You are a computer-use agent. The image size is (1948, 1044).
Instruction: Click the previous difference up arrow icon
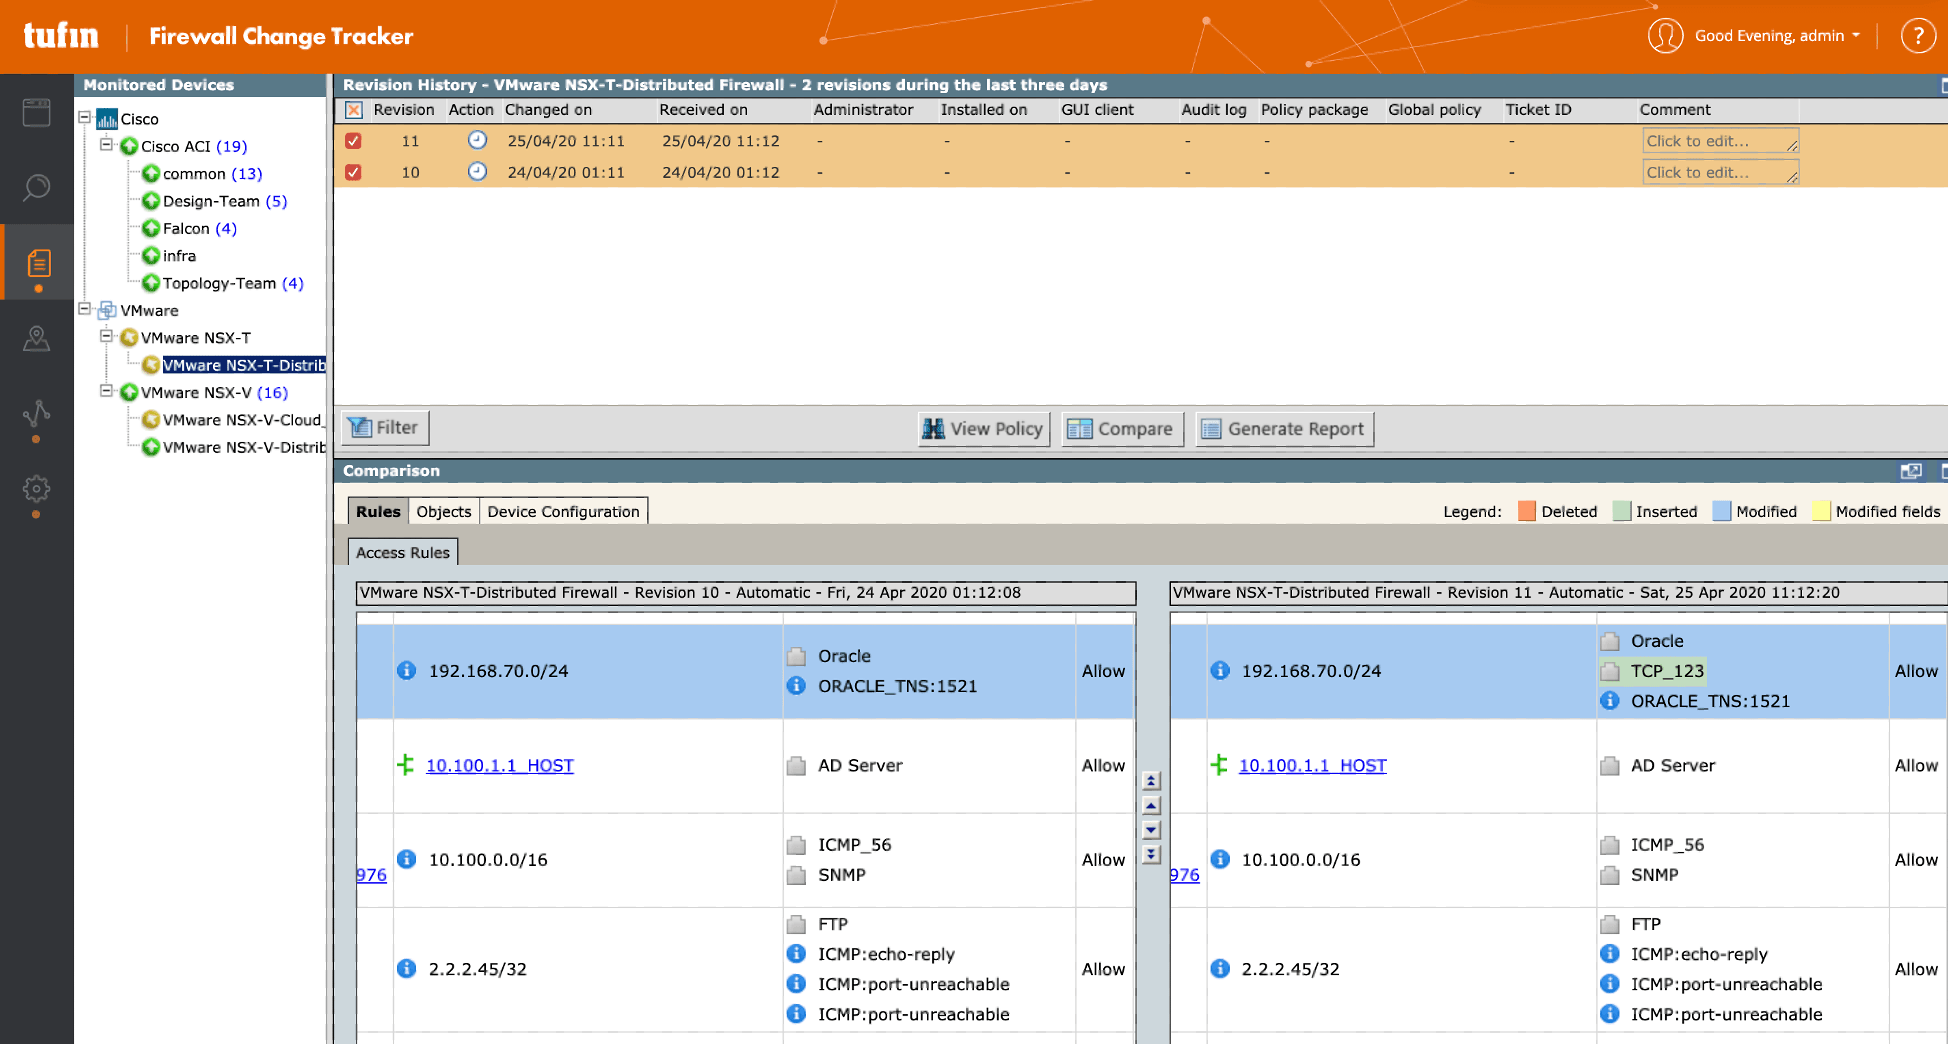pyautogui.click(x=1151, y=805)
